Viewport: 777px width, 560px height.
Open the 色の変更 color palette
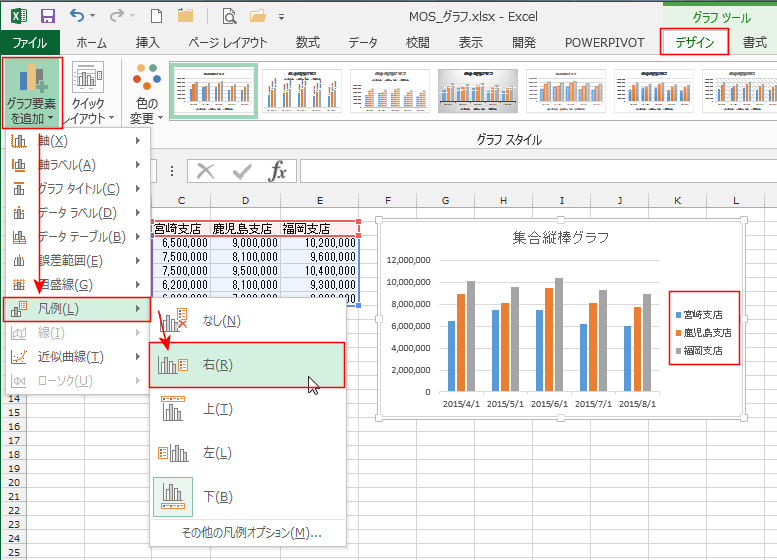pyautogui.click(x=146, y=96)
